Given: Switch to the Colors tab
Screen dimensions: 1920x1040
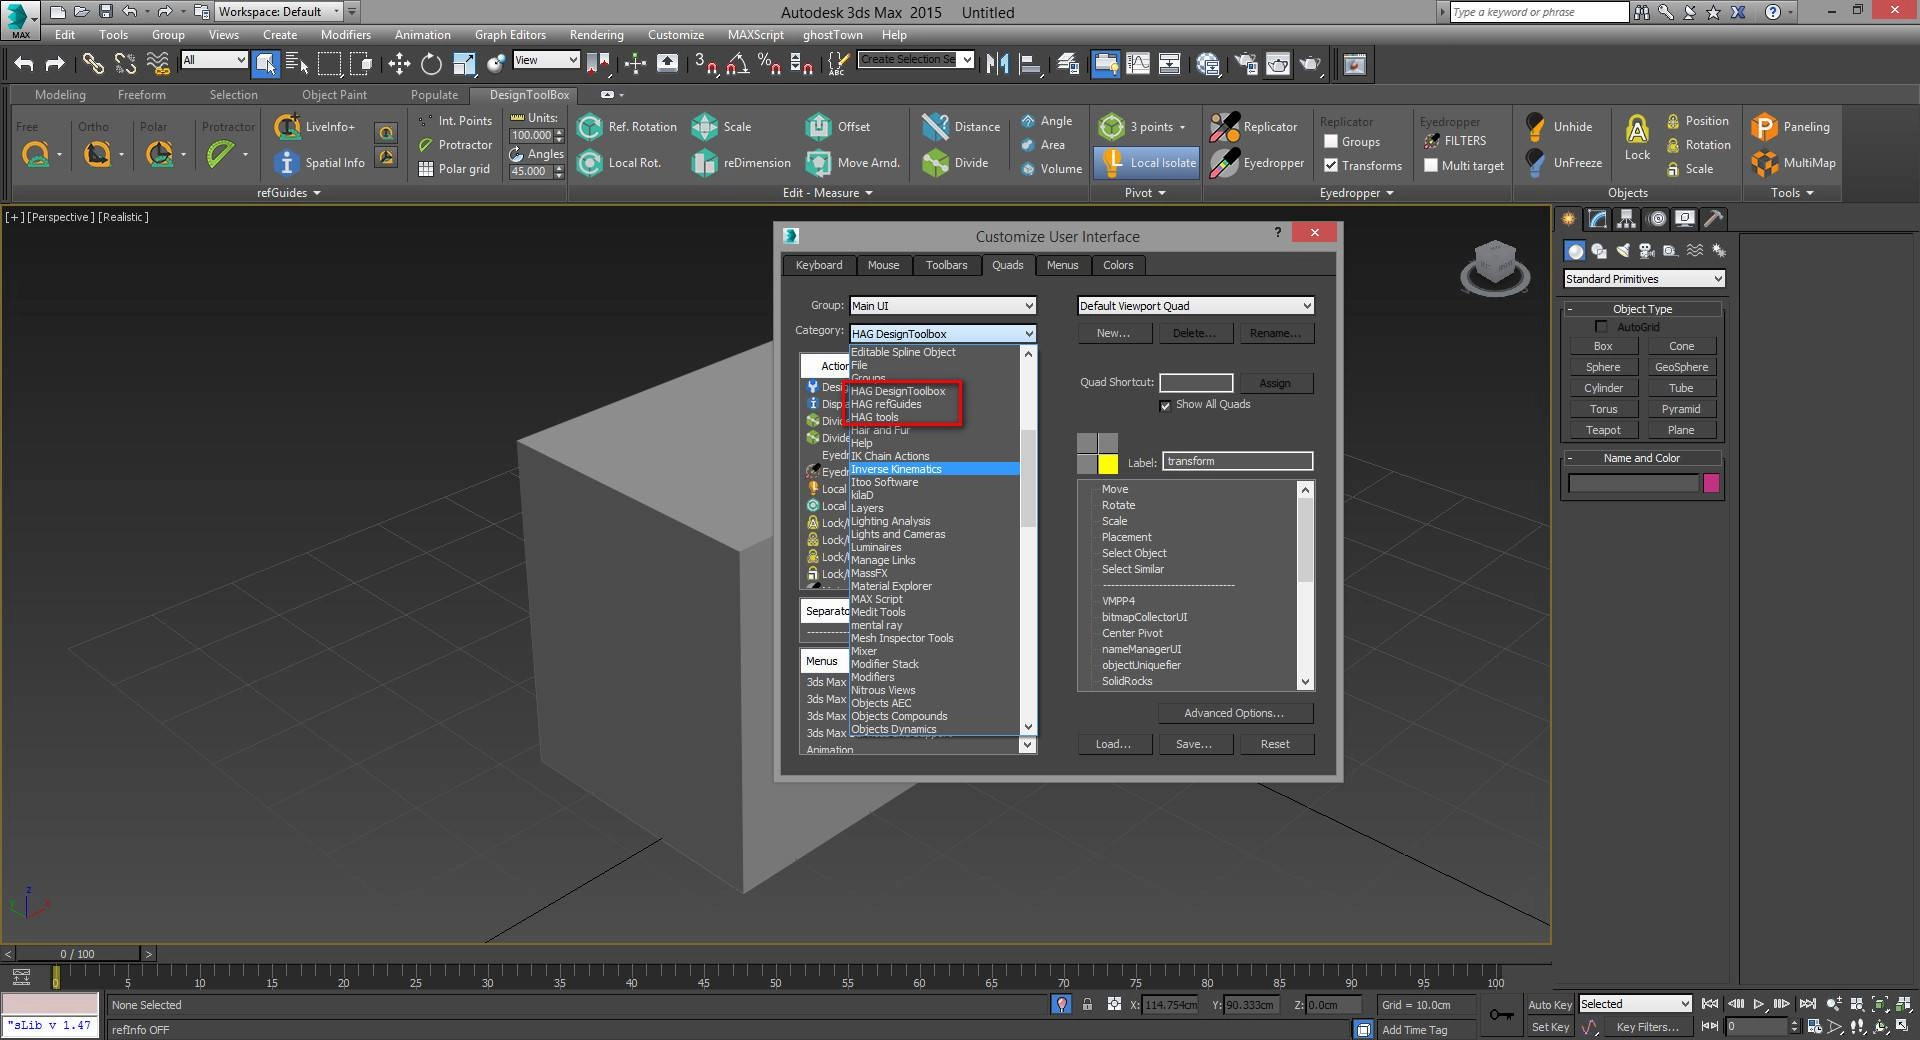Looking at the screenshot, I should [1118, 265].
